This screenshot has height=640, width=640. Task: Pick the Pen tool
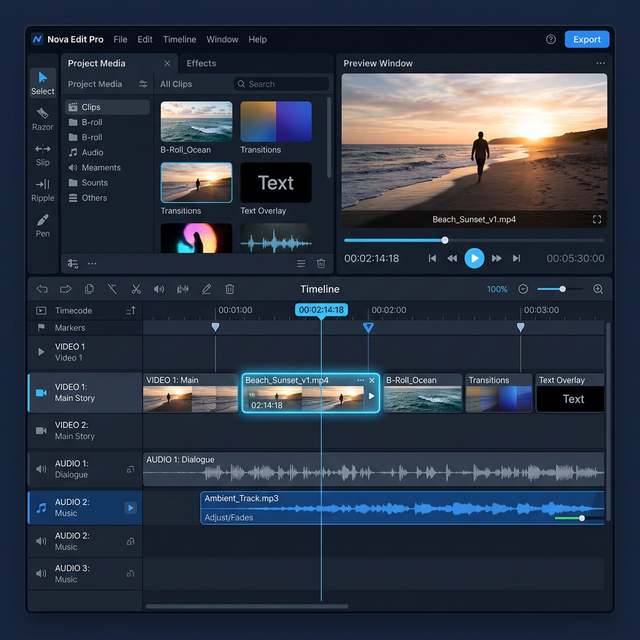[x=42, y=225]
